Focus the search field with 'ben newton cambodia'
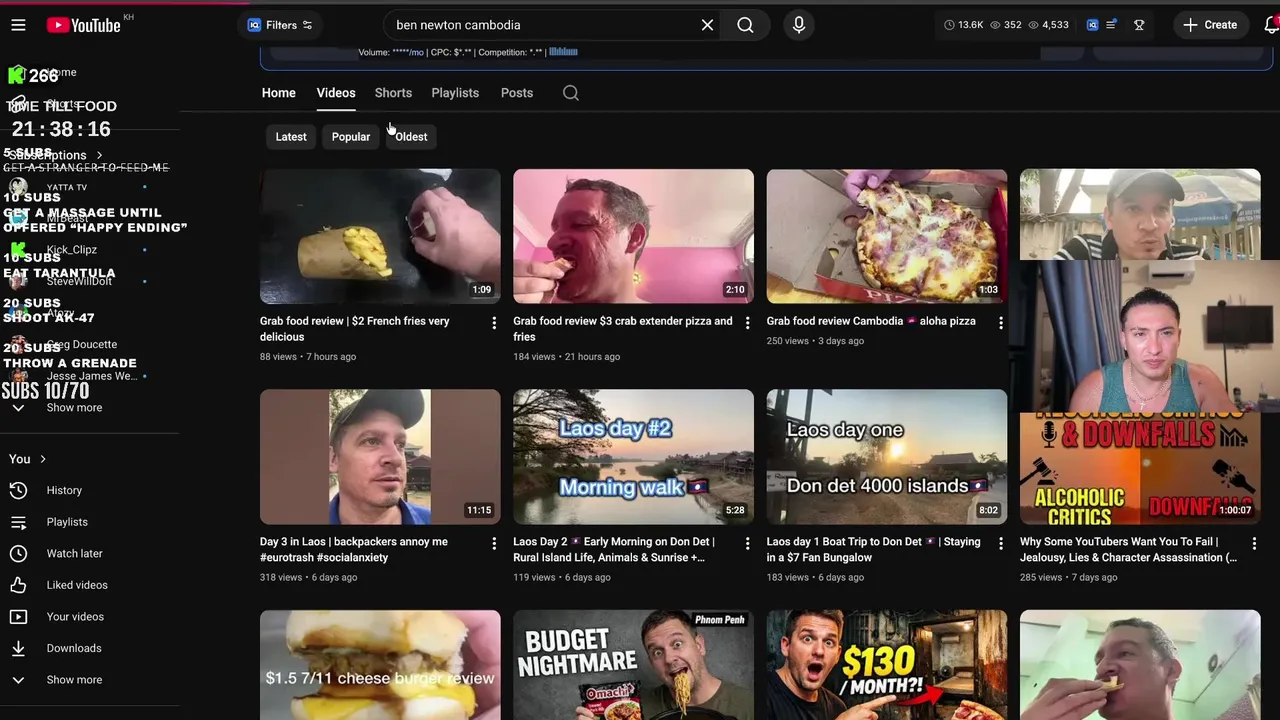 click(x=540, y=25)
